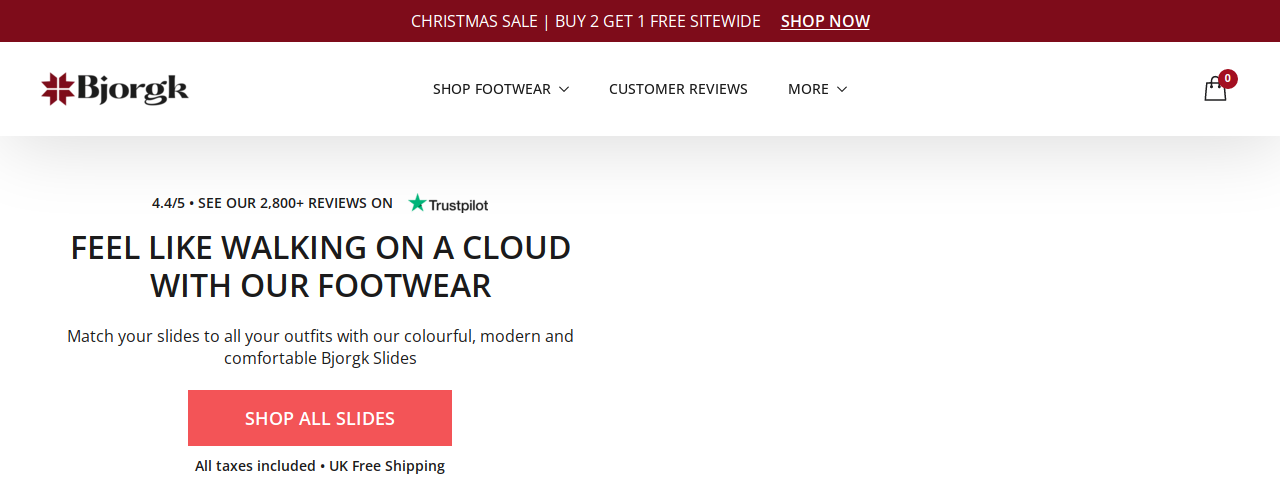The image size is (1280, 480).
Task: Click the Bjorgk snowflake logo emblem
Action: 58,89
